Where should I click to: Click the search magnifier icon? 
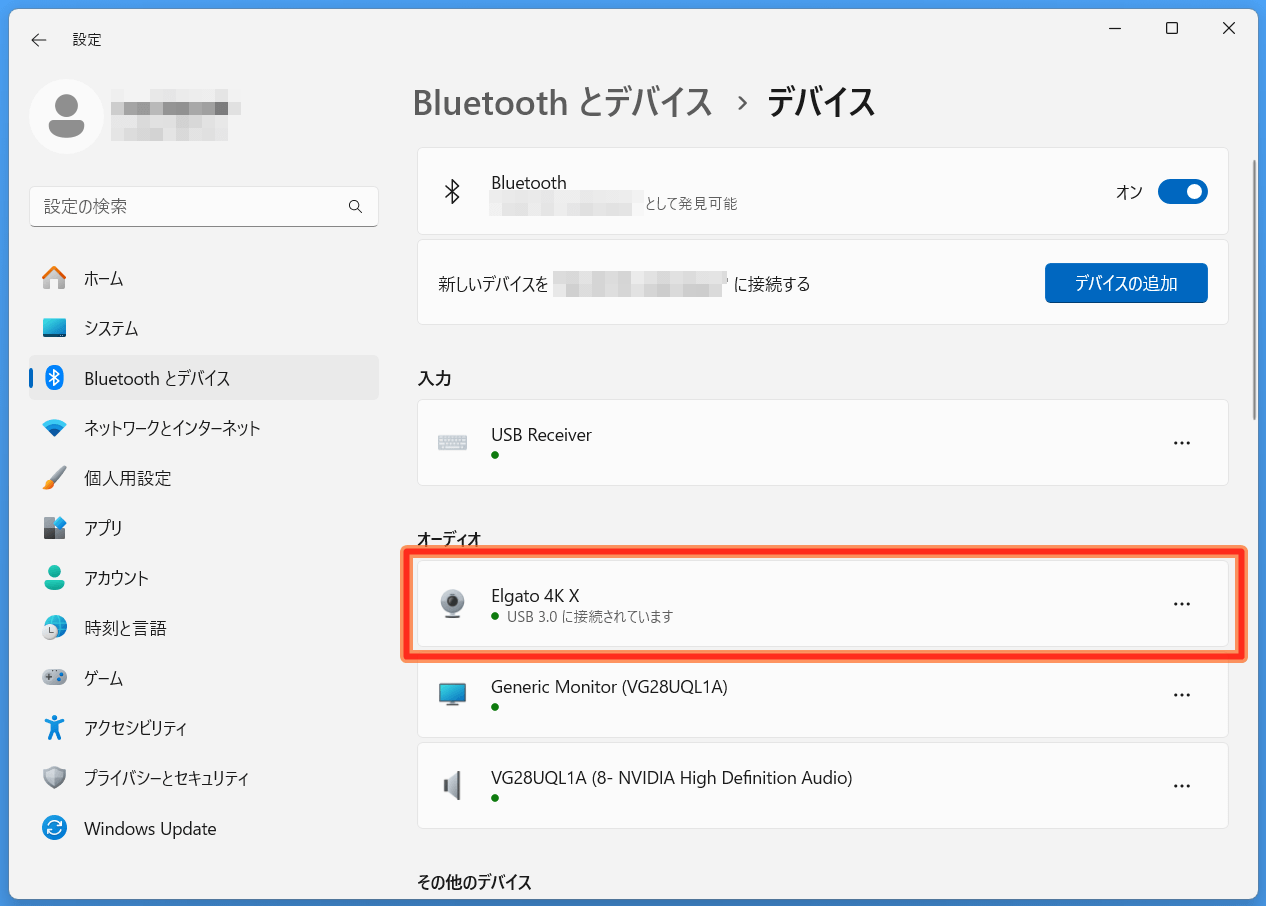click(x=355, y=207)
